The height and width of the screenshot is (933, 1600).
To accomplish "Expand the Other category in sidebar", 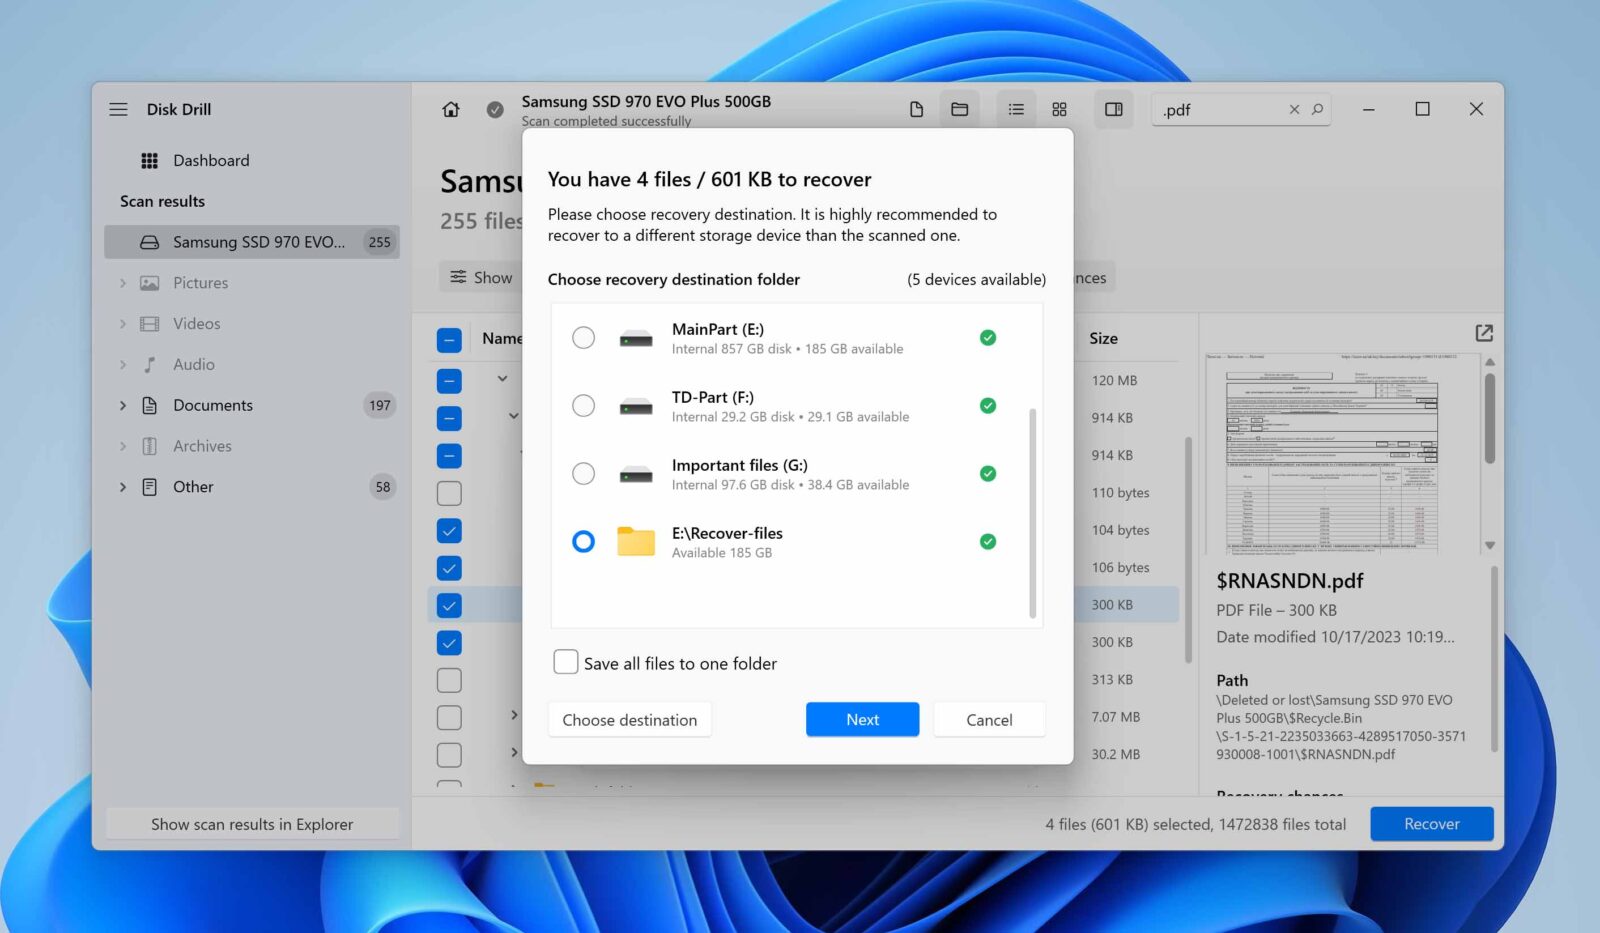I will pos(122,487).
